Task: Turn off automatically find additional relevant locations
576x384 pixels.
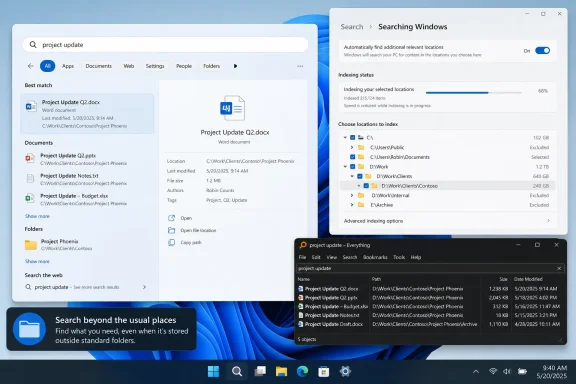Action: click(x=542, y=50)
